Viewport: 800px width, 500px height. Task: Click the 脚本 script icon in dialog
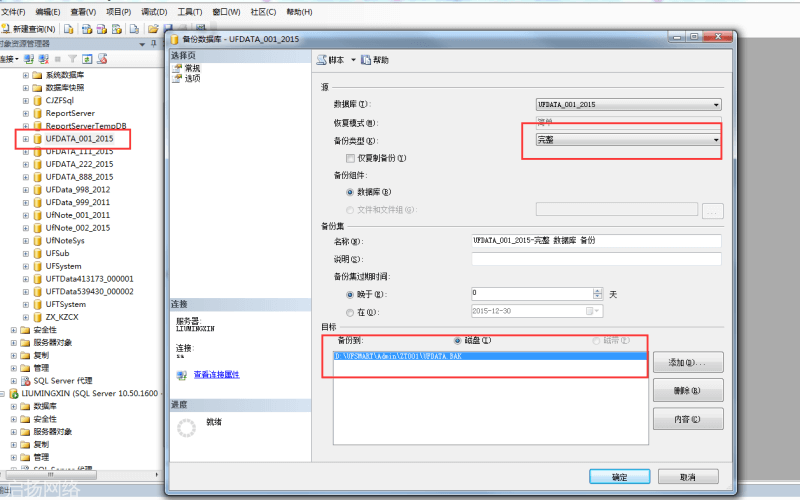click(x=321, y=60)
